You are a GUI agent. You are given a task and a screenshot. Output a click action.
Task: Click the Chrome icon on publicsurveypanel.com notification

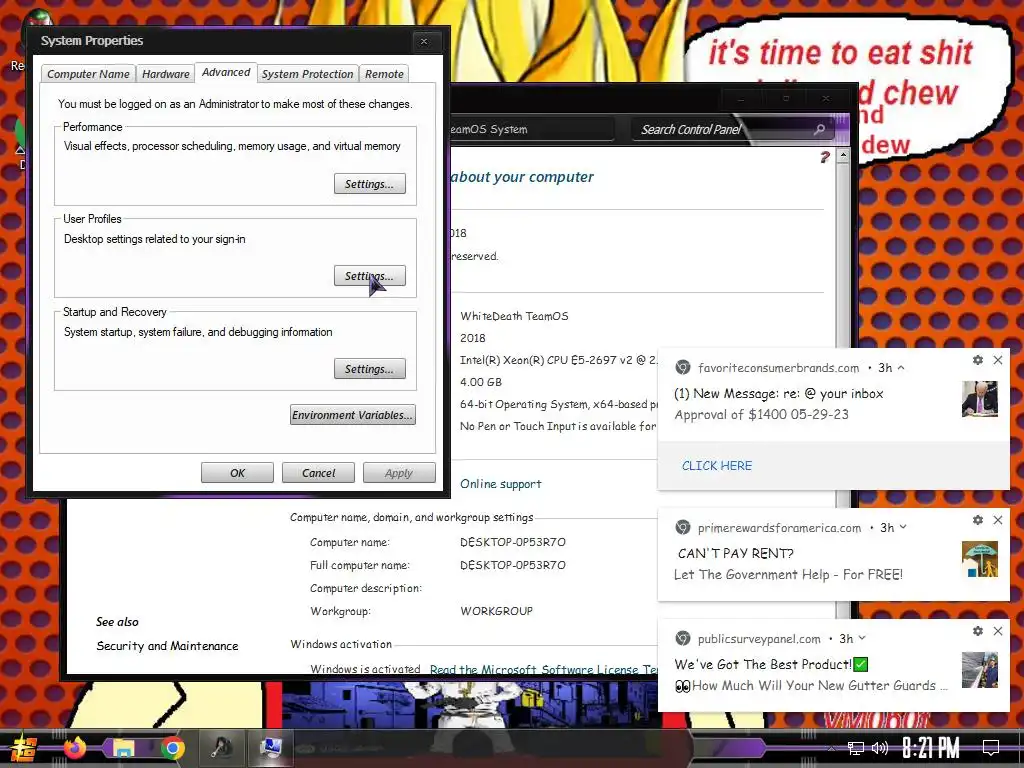point(682,639)
